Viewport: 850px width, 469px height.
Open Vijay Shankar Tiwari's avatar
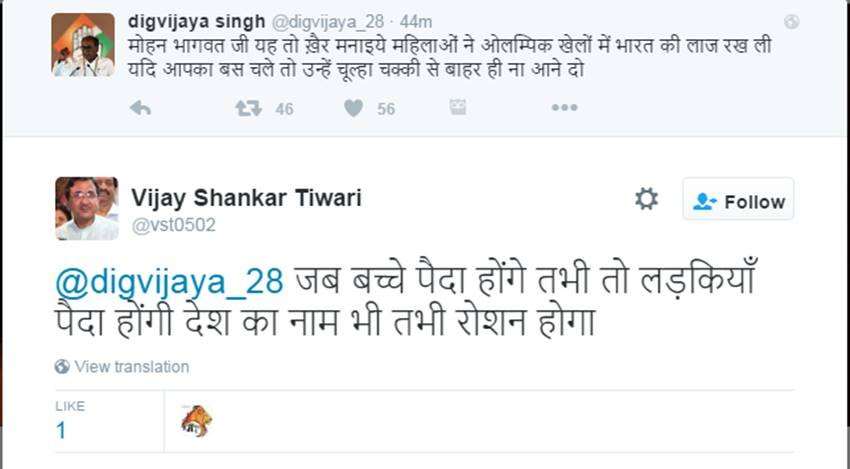coord(86,208)
